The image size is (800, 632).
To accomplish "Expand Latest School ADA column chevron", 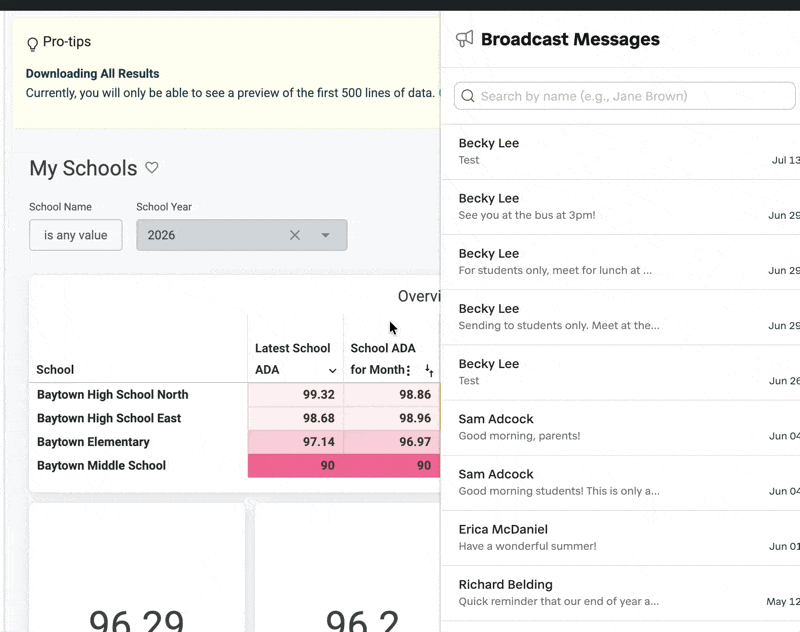I will pos(332,371).
